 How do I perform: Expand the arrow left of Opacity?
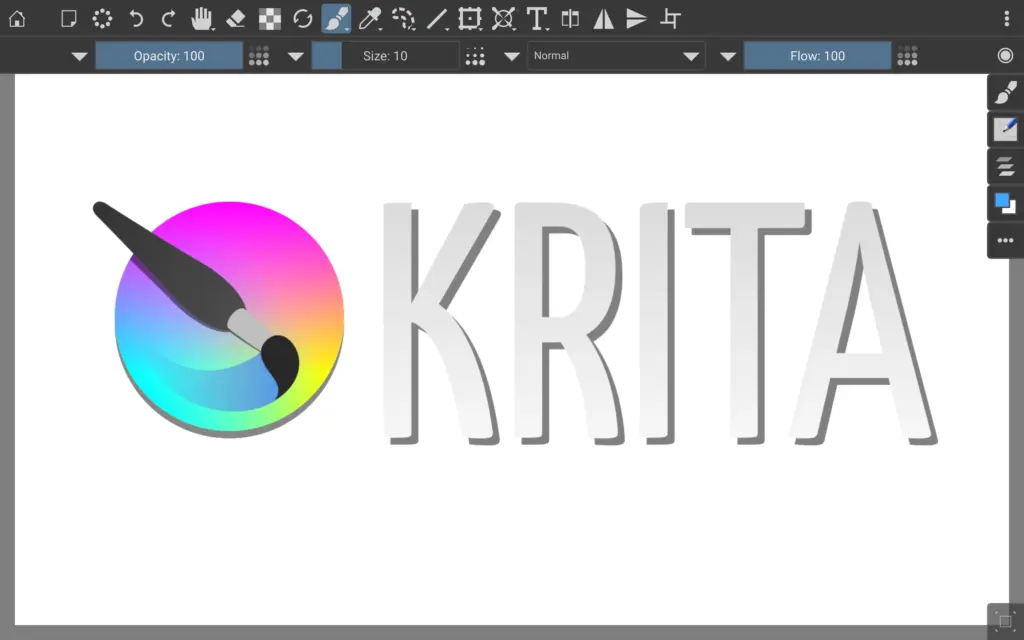coord(80,57)
